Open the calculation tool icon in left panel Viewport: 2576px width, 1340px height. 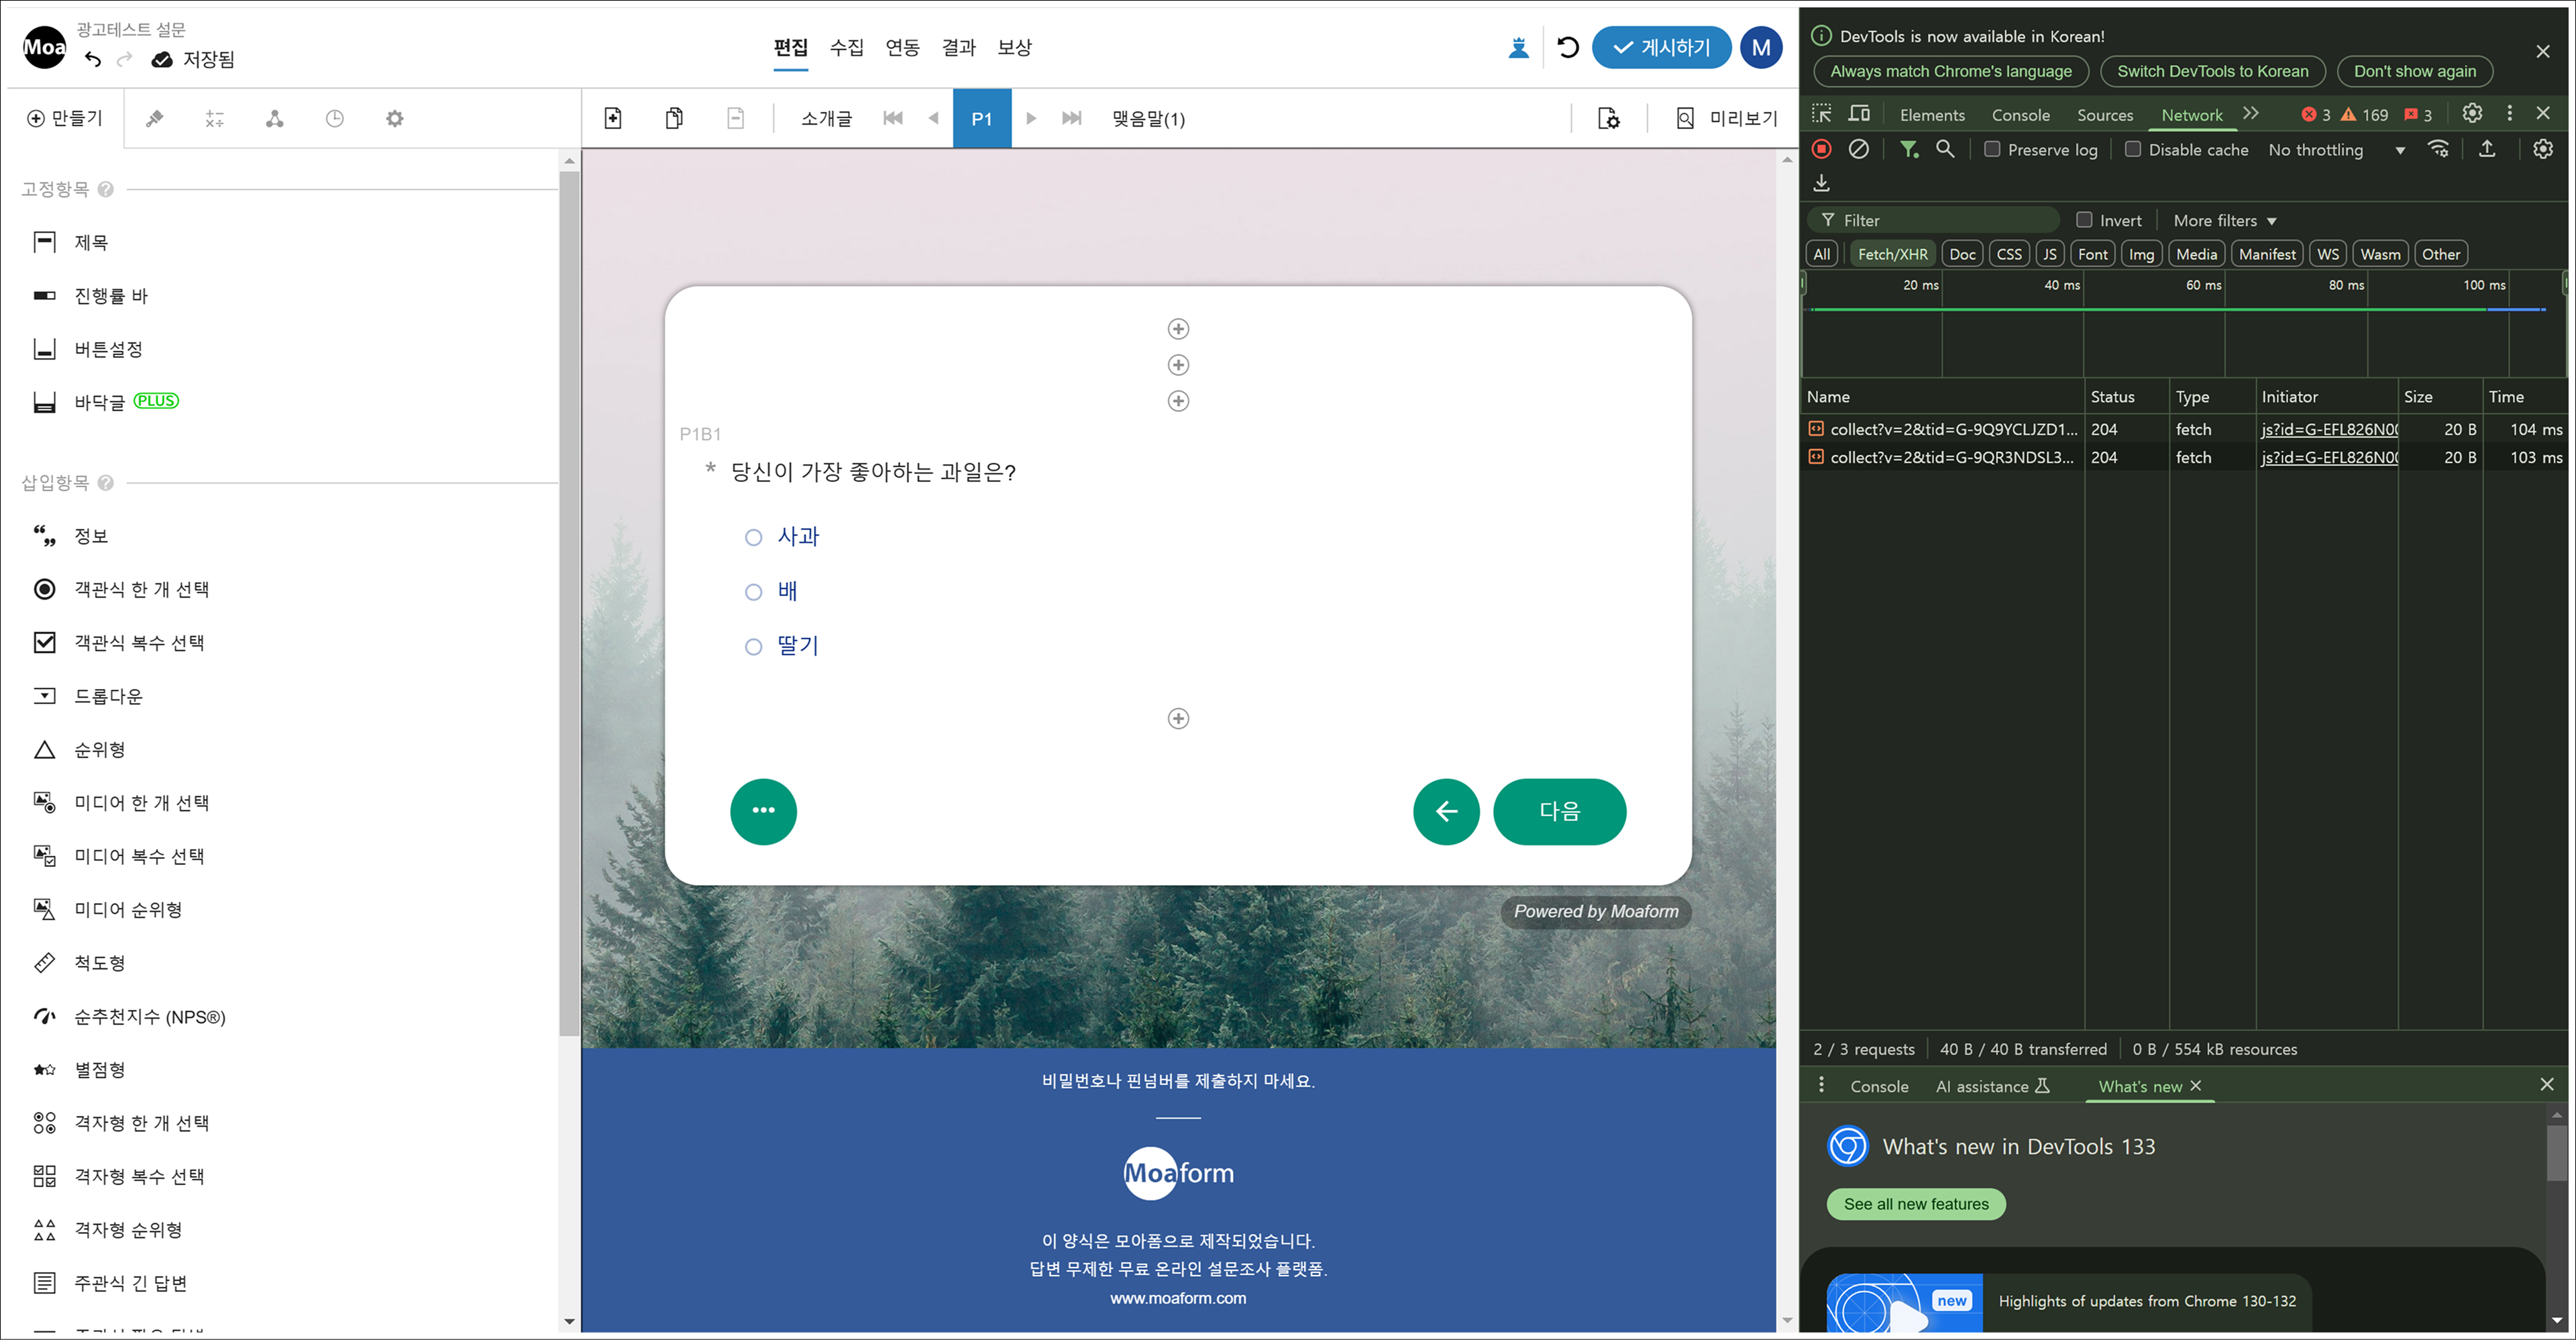pyautogui.click(x=215, y=119)
